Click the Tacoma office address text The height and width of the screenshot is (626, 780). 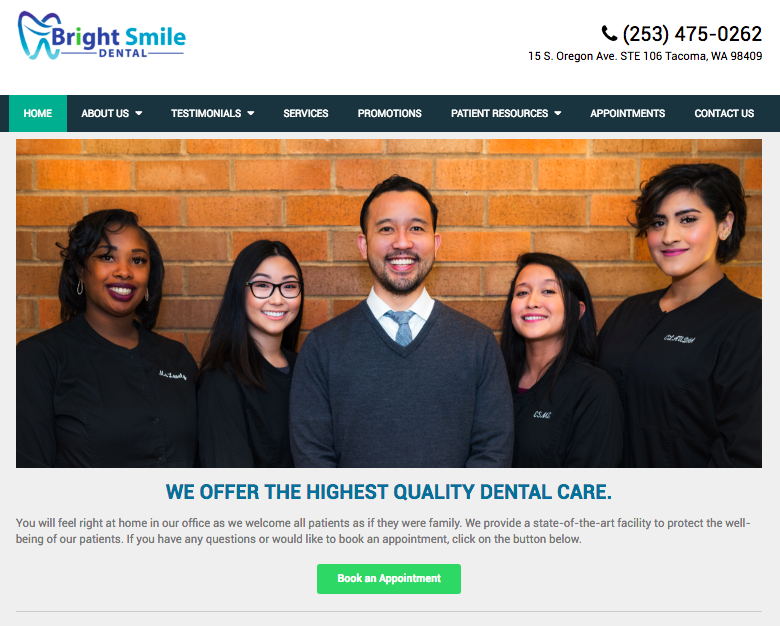pyautogui.click(x=645, y=56)
